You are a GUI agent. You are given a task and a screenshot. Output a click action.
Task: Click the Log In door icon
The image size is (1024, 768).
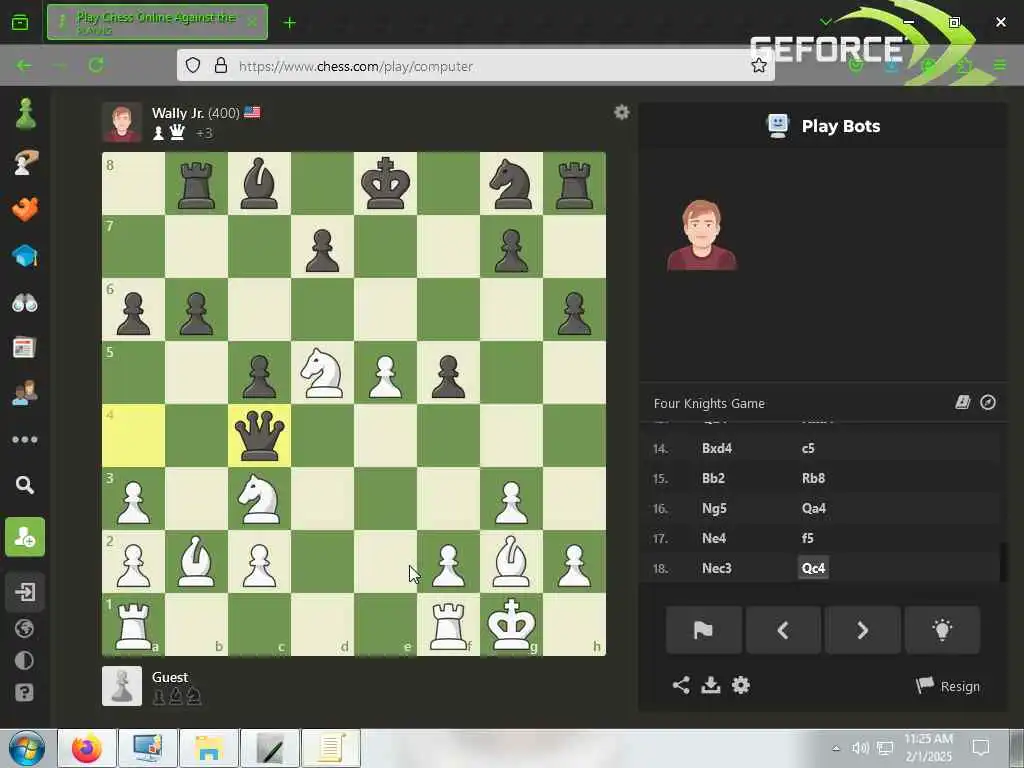pos(25,592)
